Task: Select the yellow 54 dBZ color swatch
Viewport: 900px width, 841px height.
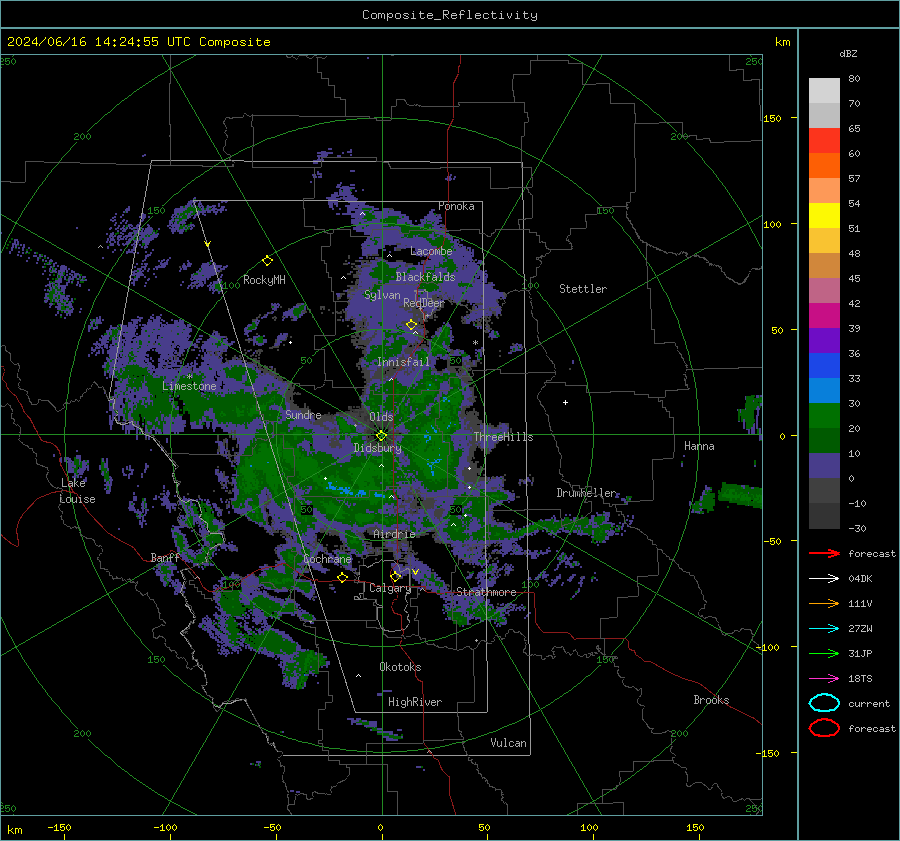Action: (x=824, y=215)
